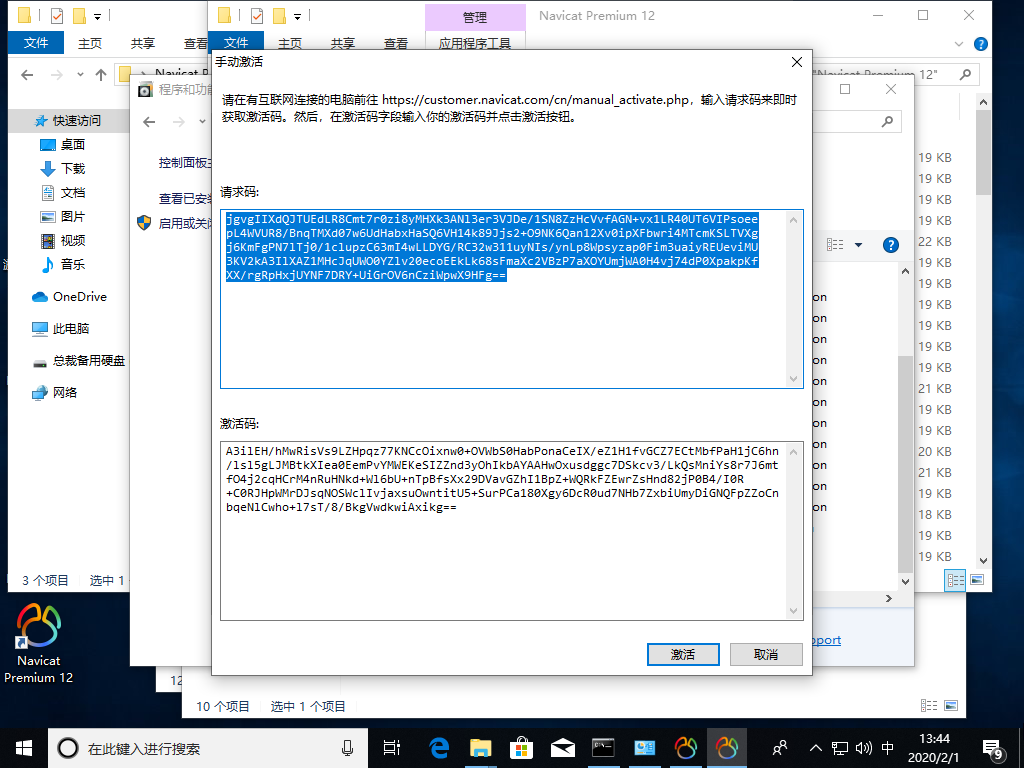Click Explorer back arrow in left window

pos(27,75)
